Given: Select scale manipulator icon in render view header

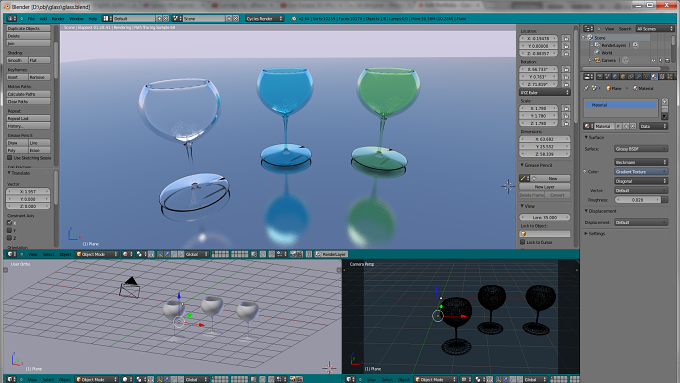Looking at the screenshot, I should point(181,254).
